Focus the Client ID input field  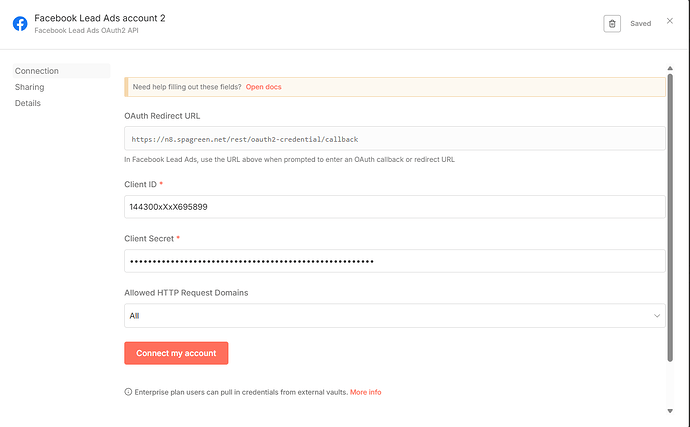click(394, 207)
